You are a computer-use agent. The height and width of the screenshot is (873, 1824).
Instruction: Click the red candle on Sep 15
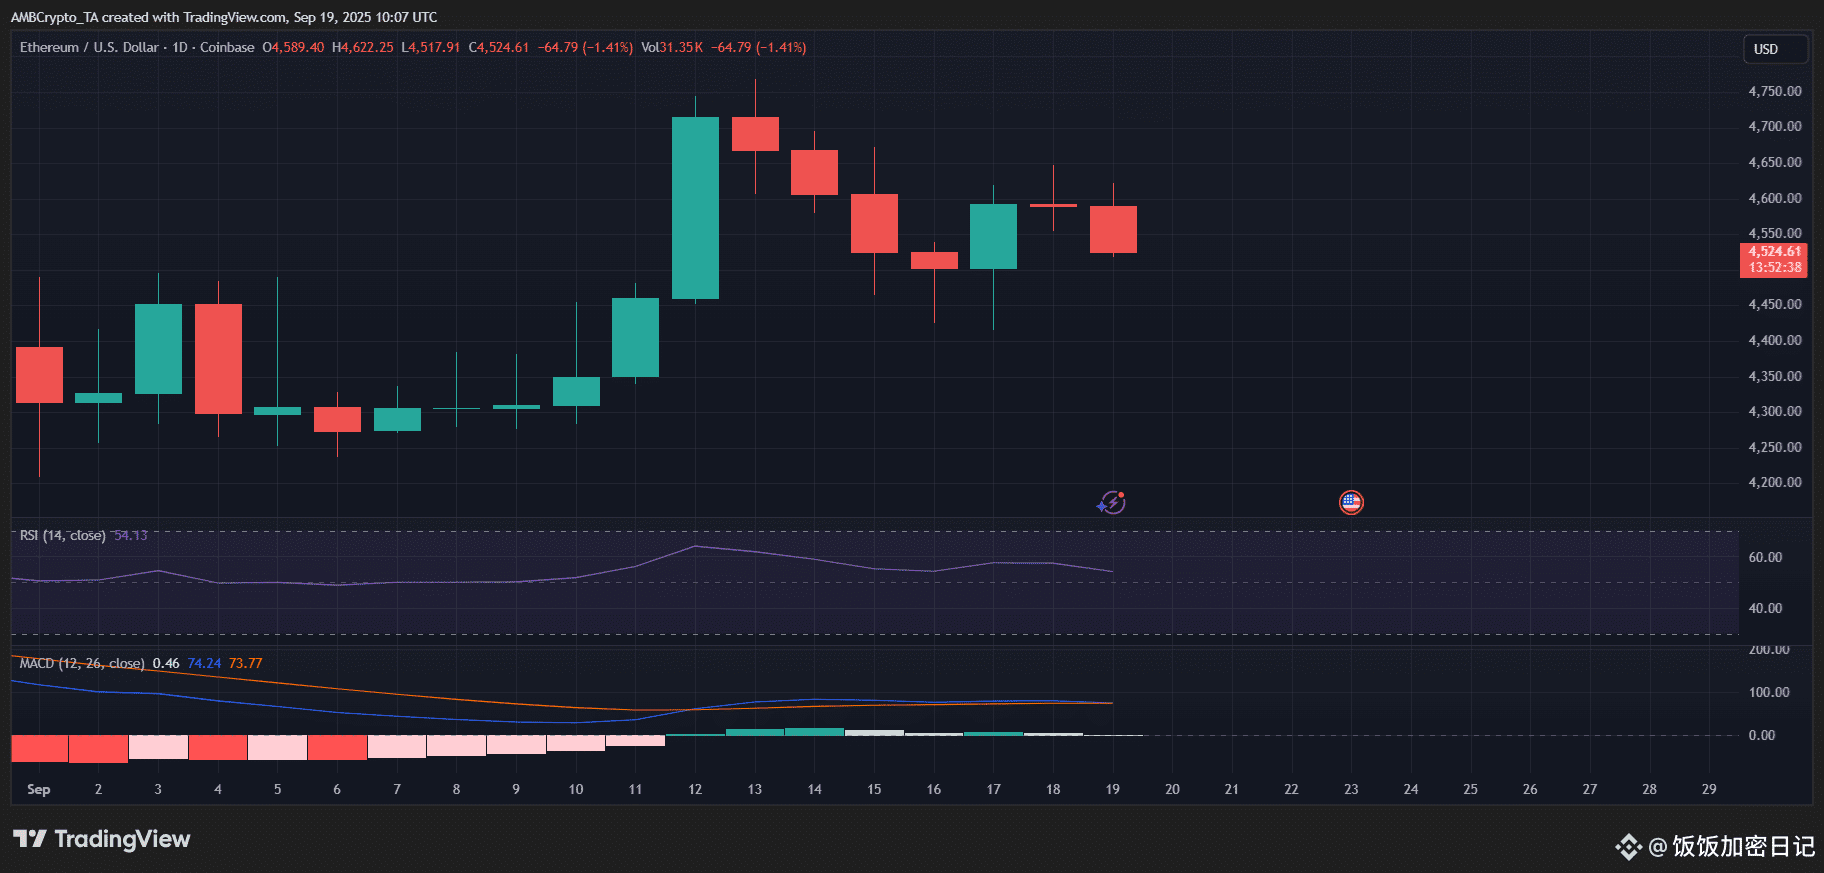click(x=874, y=223)
